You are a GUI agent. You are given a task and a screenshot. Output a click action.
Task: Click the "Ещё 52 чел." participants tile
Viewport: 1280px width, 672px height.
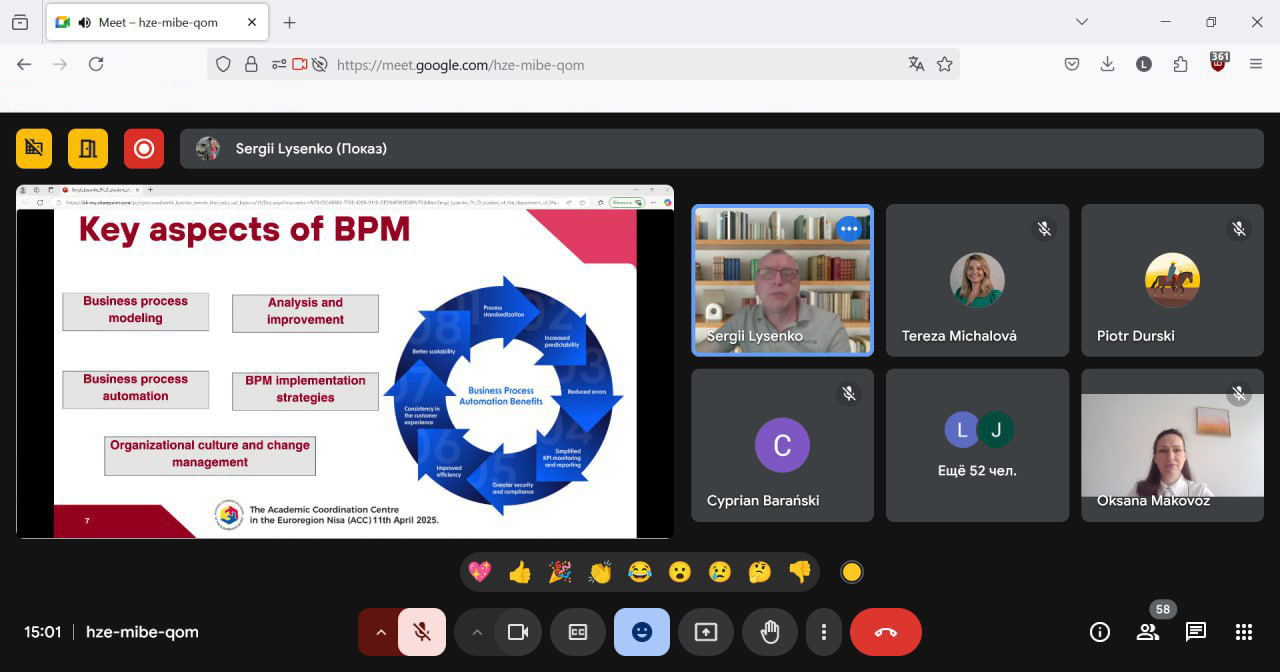point(979,445)
